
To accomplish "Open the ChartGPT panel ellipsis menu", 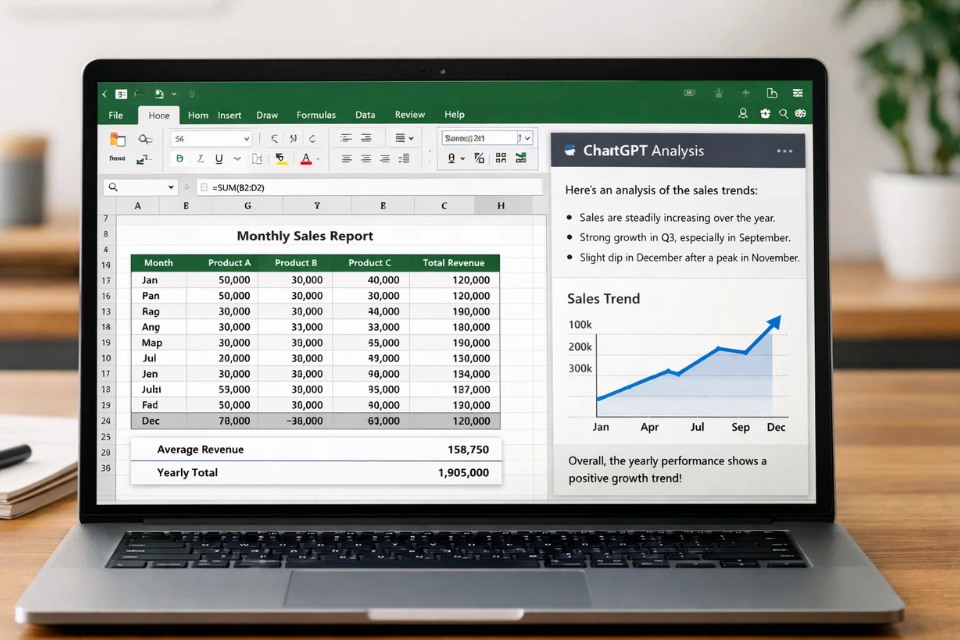I will 783,151.
